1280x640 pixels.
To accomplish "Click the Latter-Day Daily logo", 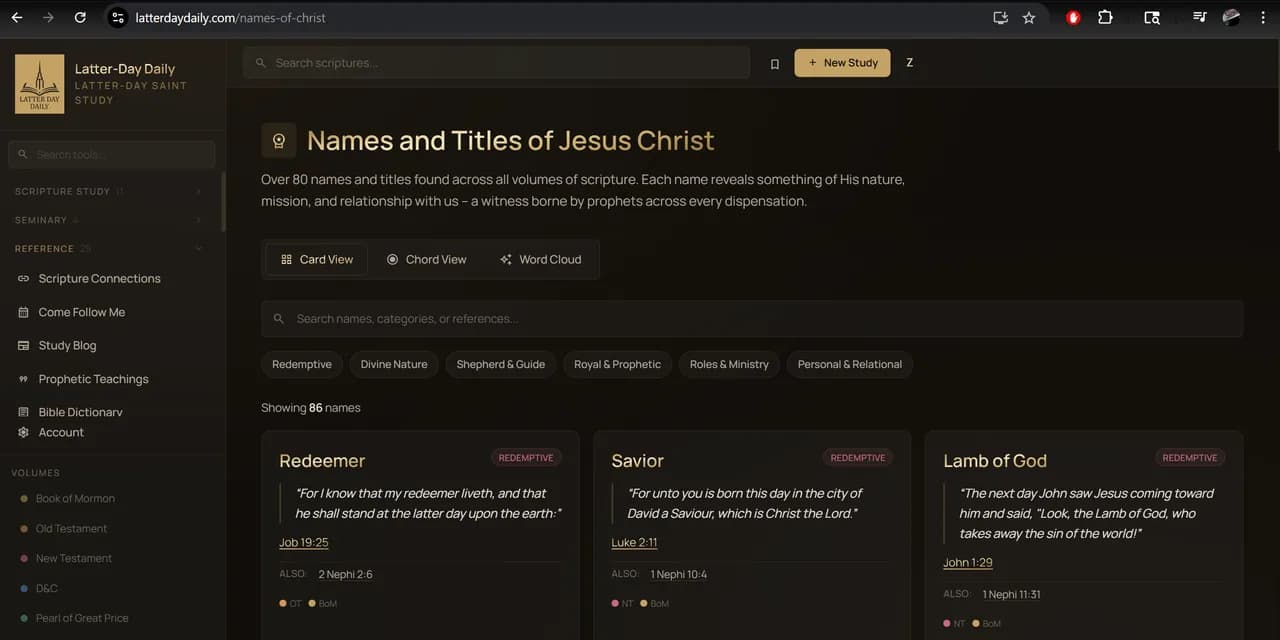I will coord(40,84).
